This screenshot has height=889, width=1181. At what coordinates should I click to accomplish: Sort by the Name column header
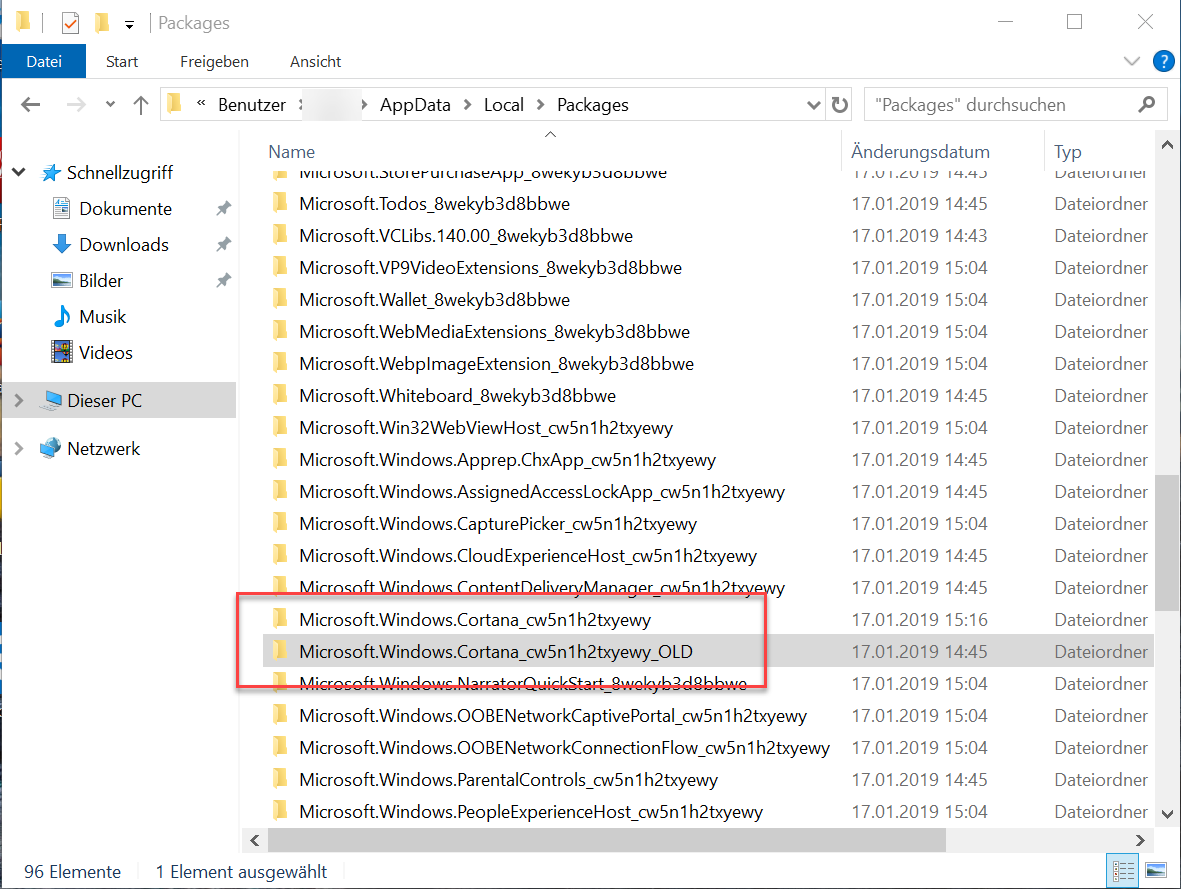[x=291, y=152]
